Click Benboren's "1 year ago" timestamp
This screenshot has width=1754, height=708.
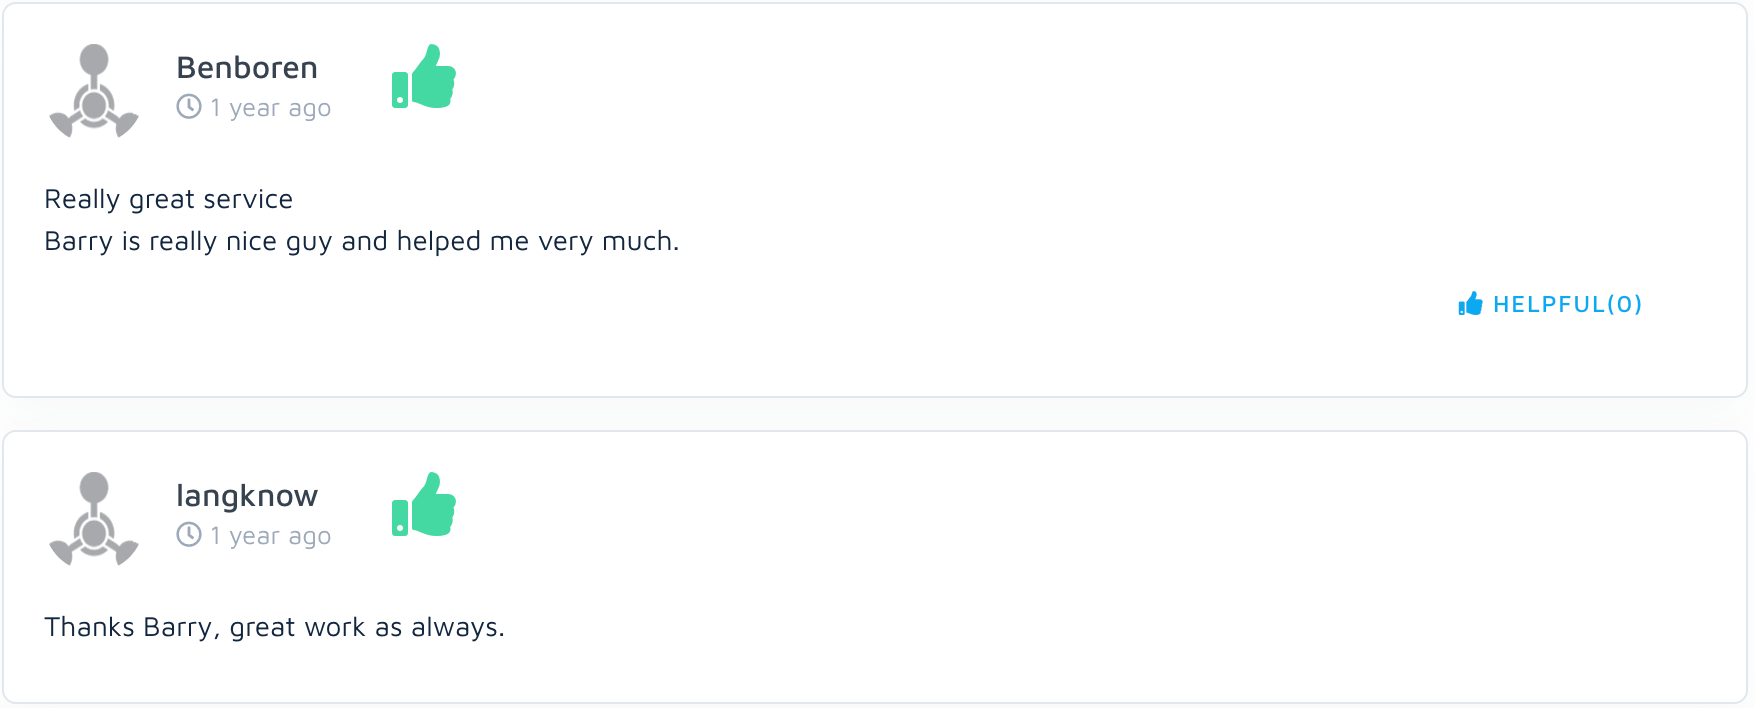click(270, 108)
